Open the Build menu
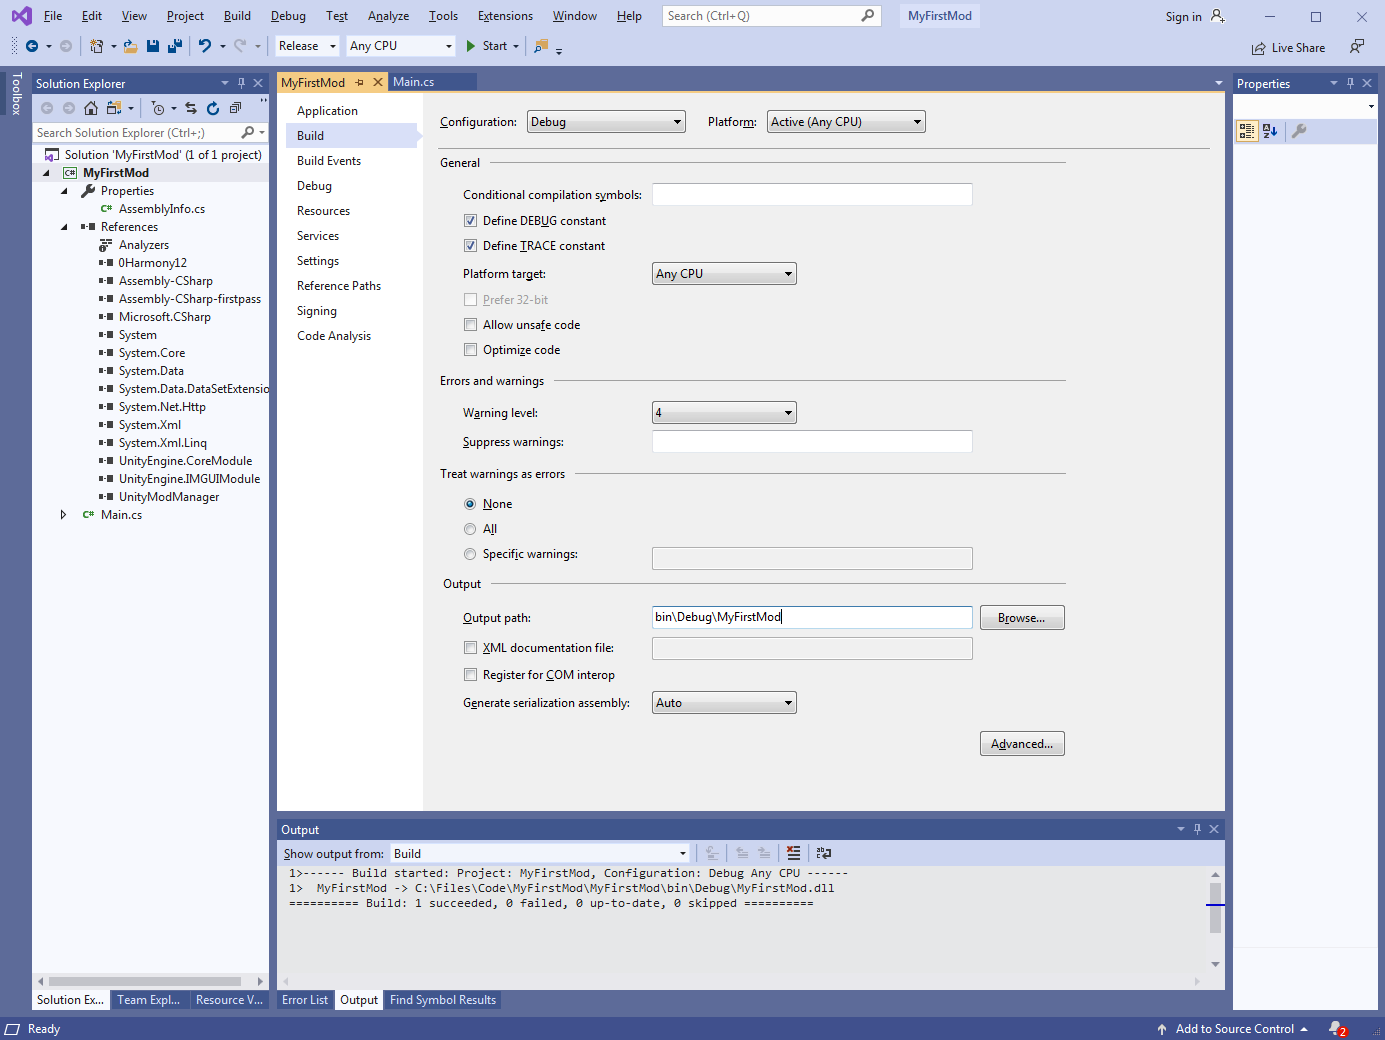 [237, 16]
